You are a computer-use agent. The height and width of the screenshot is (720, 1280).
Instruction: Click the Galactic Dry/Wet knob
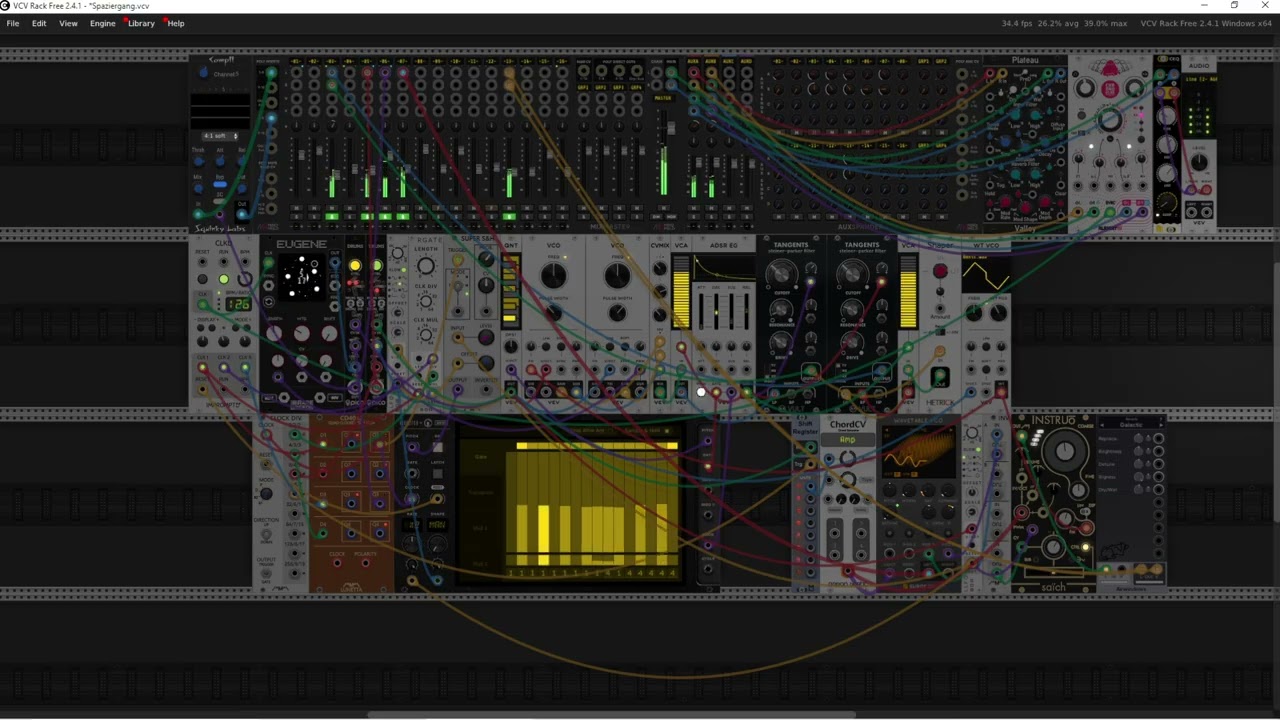(x=1139, y=490)
